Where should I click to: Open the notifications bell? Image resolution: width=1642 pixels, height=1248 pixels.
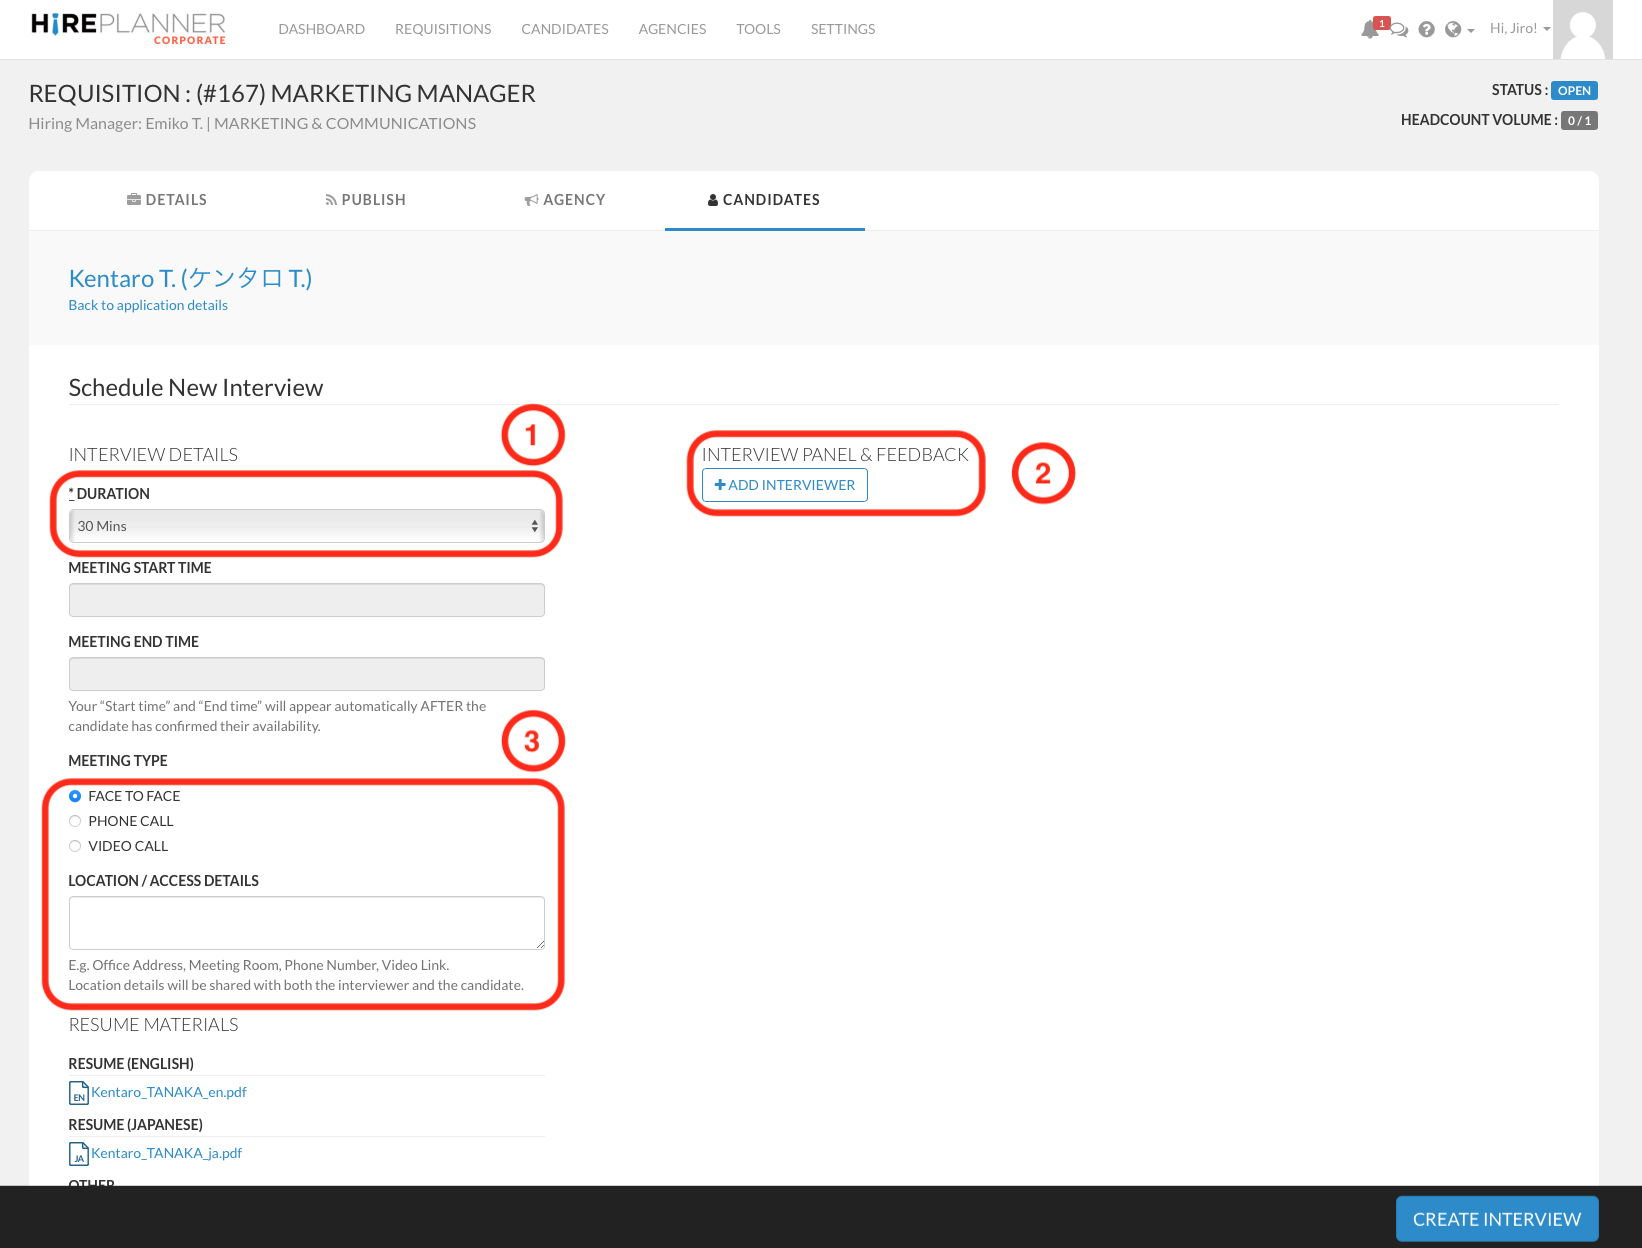pos(1369,30)
